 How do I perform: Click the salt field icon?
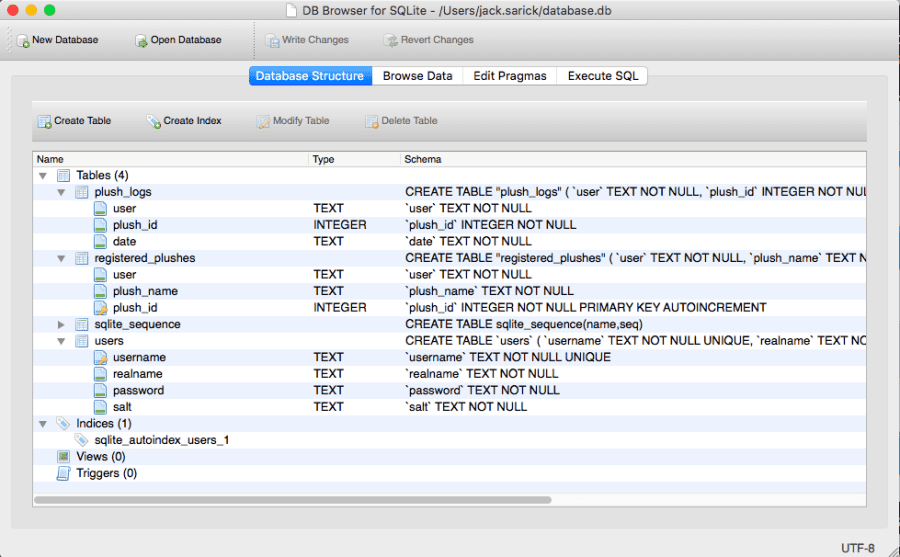(100, 407)
